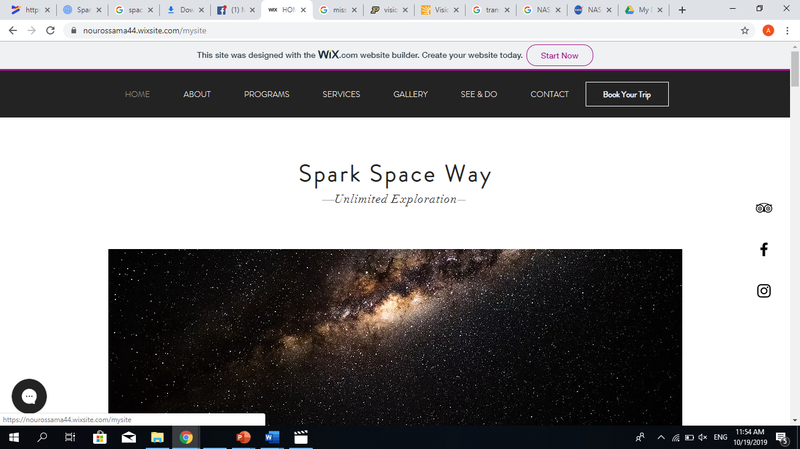The image size is (800, 449).
Task: Open the Facebook social icon
Action: pos(763,250)
